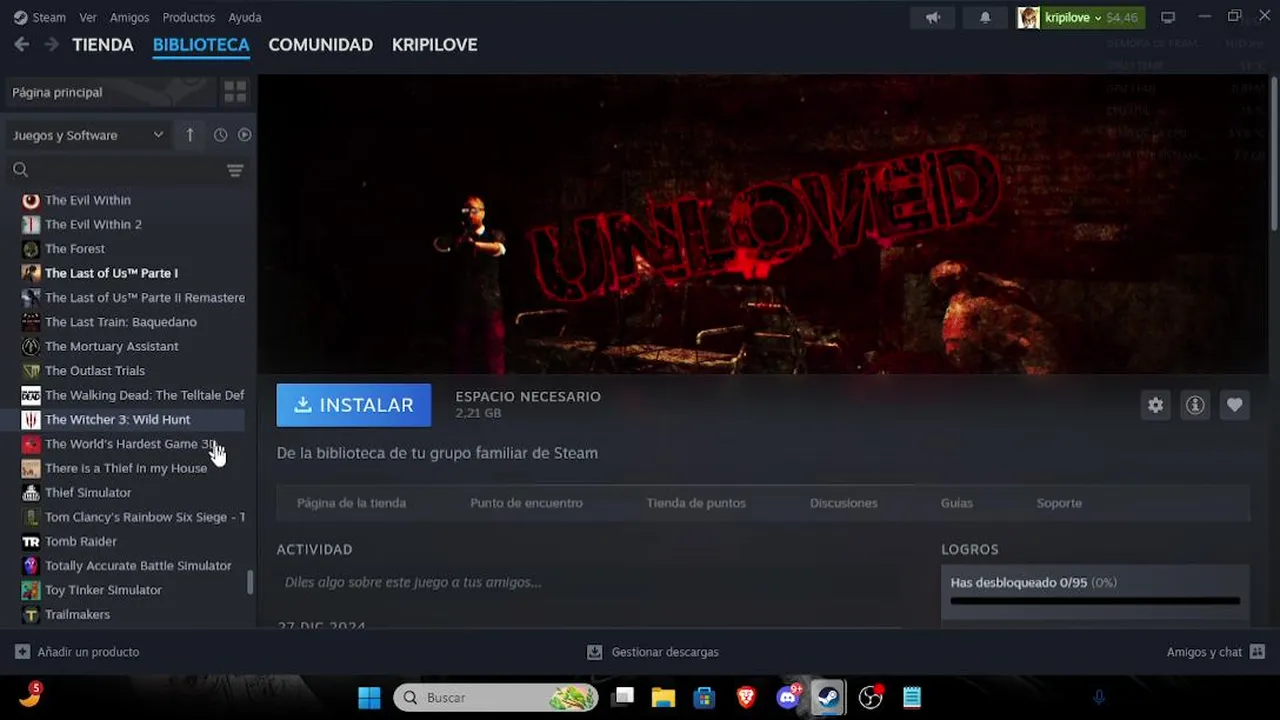This screenshot has height=720, width=1280.
Task: Go to the TIENDA tab
Action: tap(103, 45)
